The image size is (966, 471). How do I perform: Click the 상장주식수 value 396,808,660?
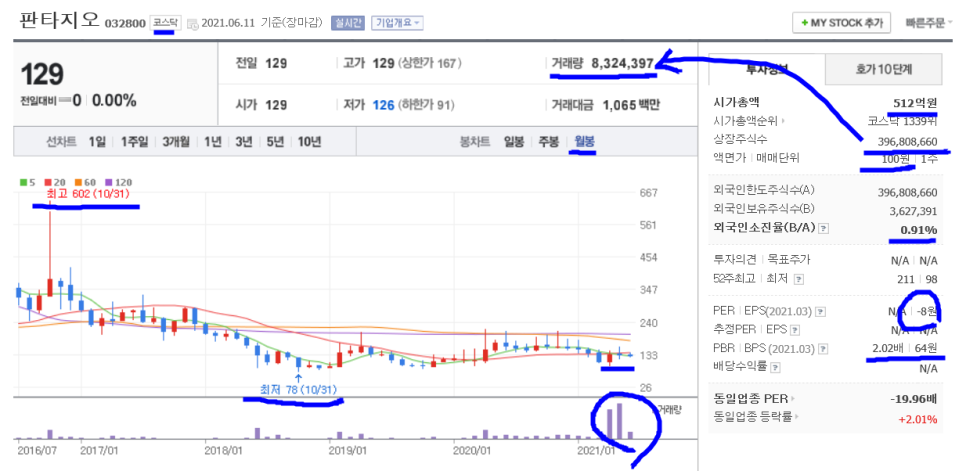(908, 142)
